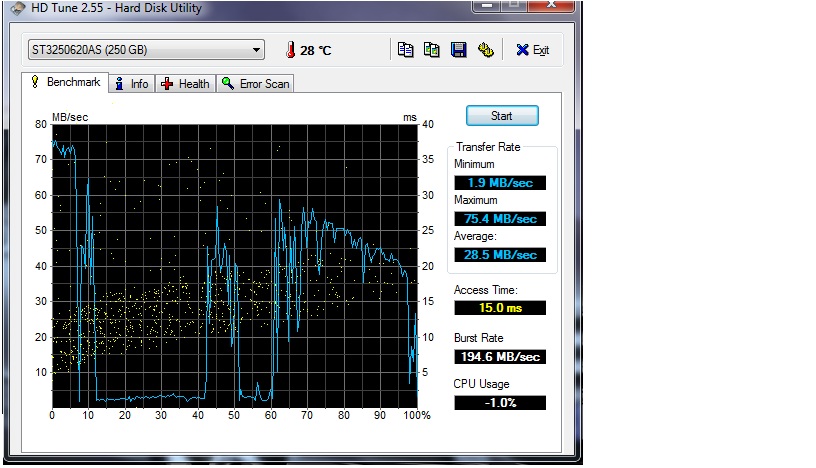Click the Burst Rate label
The image size is (816, 468).
(x=478, y=338)
